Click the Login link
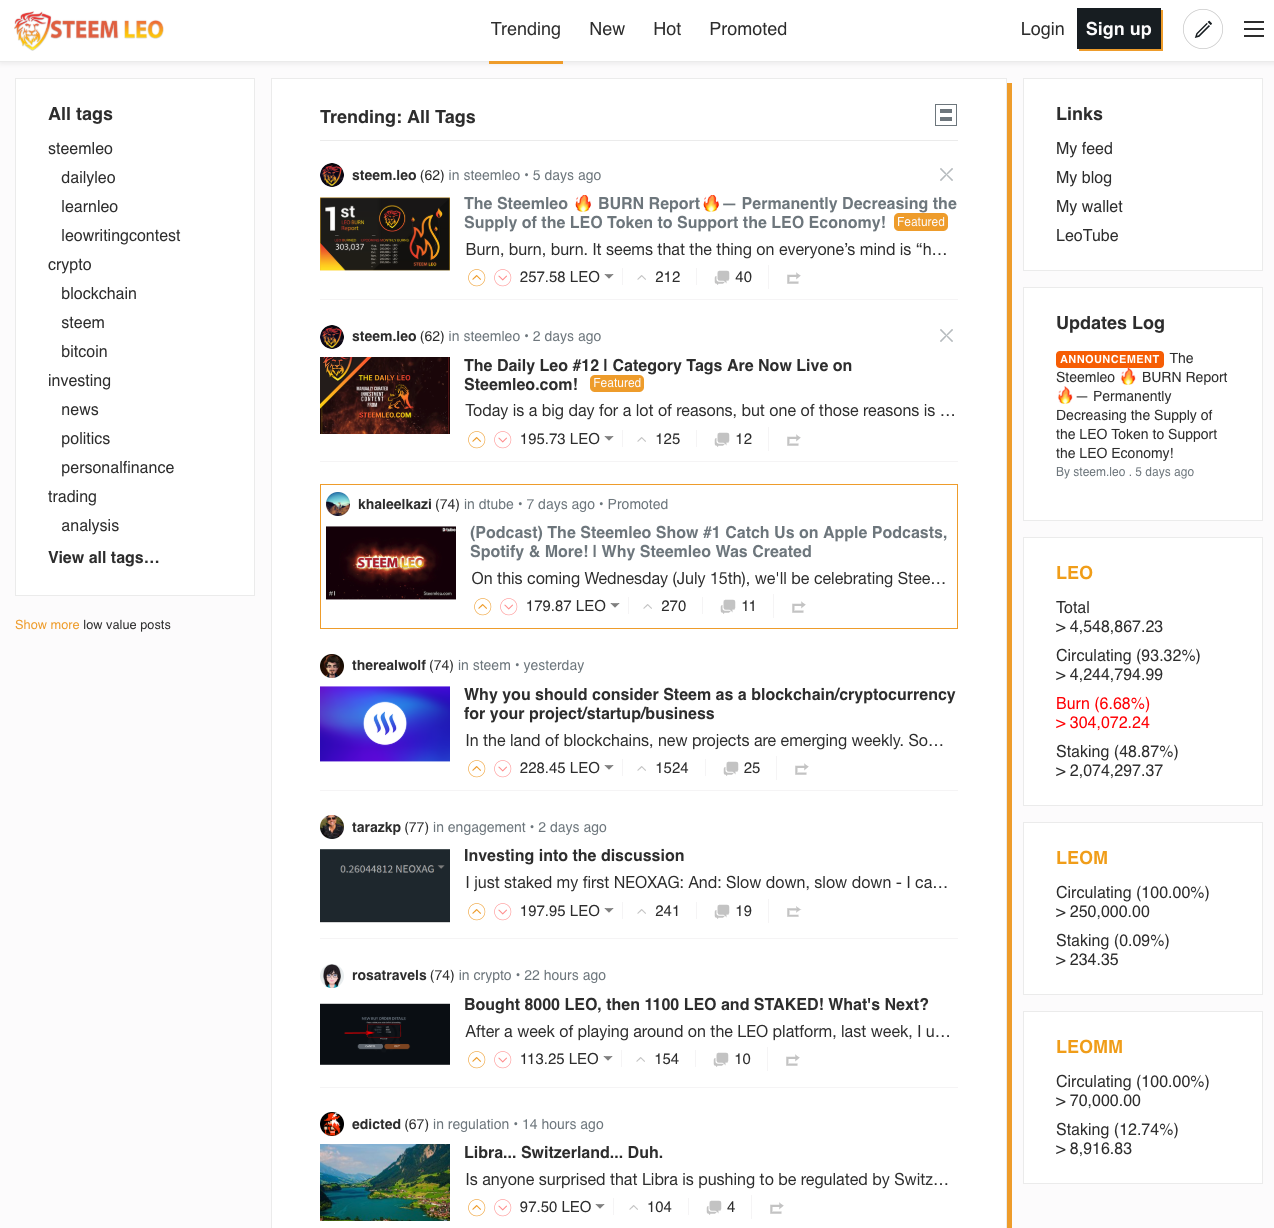The width and height of the screenshot is (1274, 1228). (1042, 29)
